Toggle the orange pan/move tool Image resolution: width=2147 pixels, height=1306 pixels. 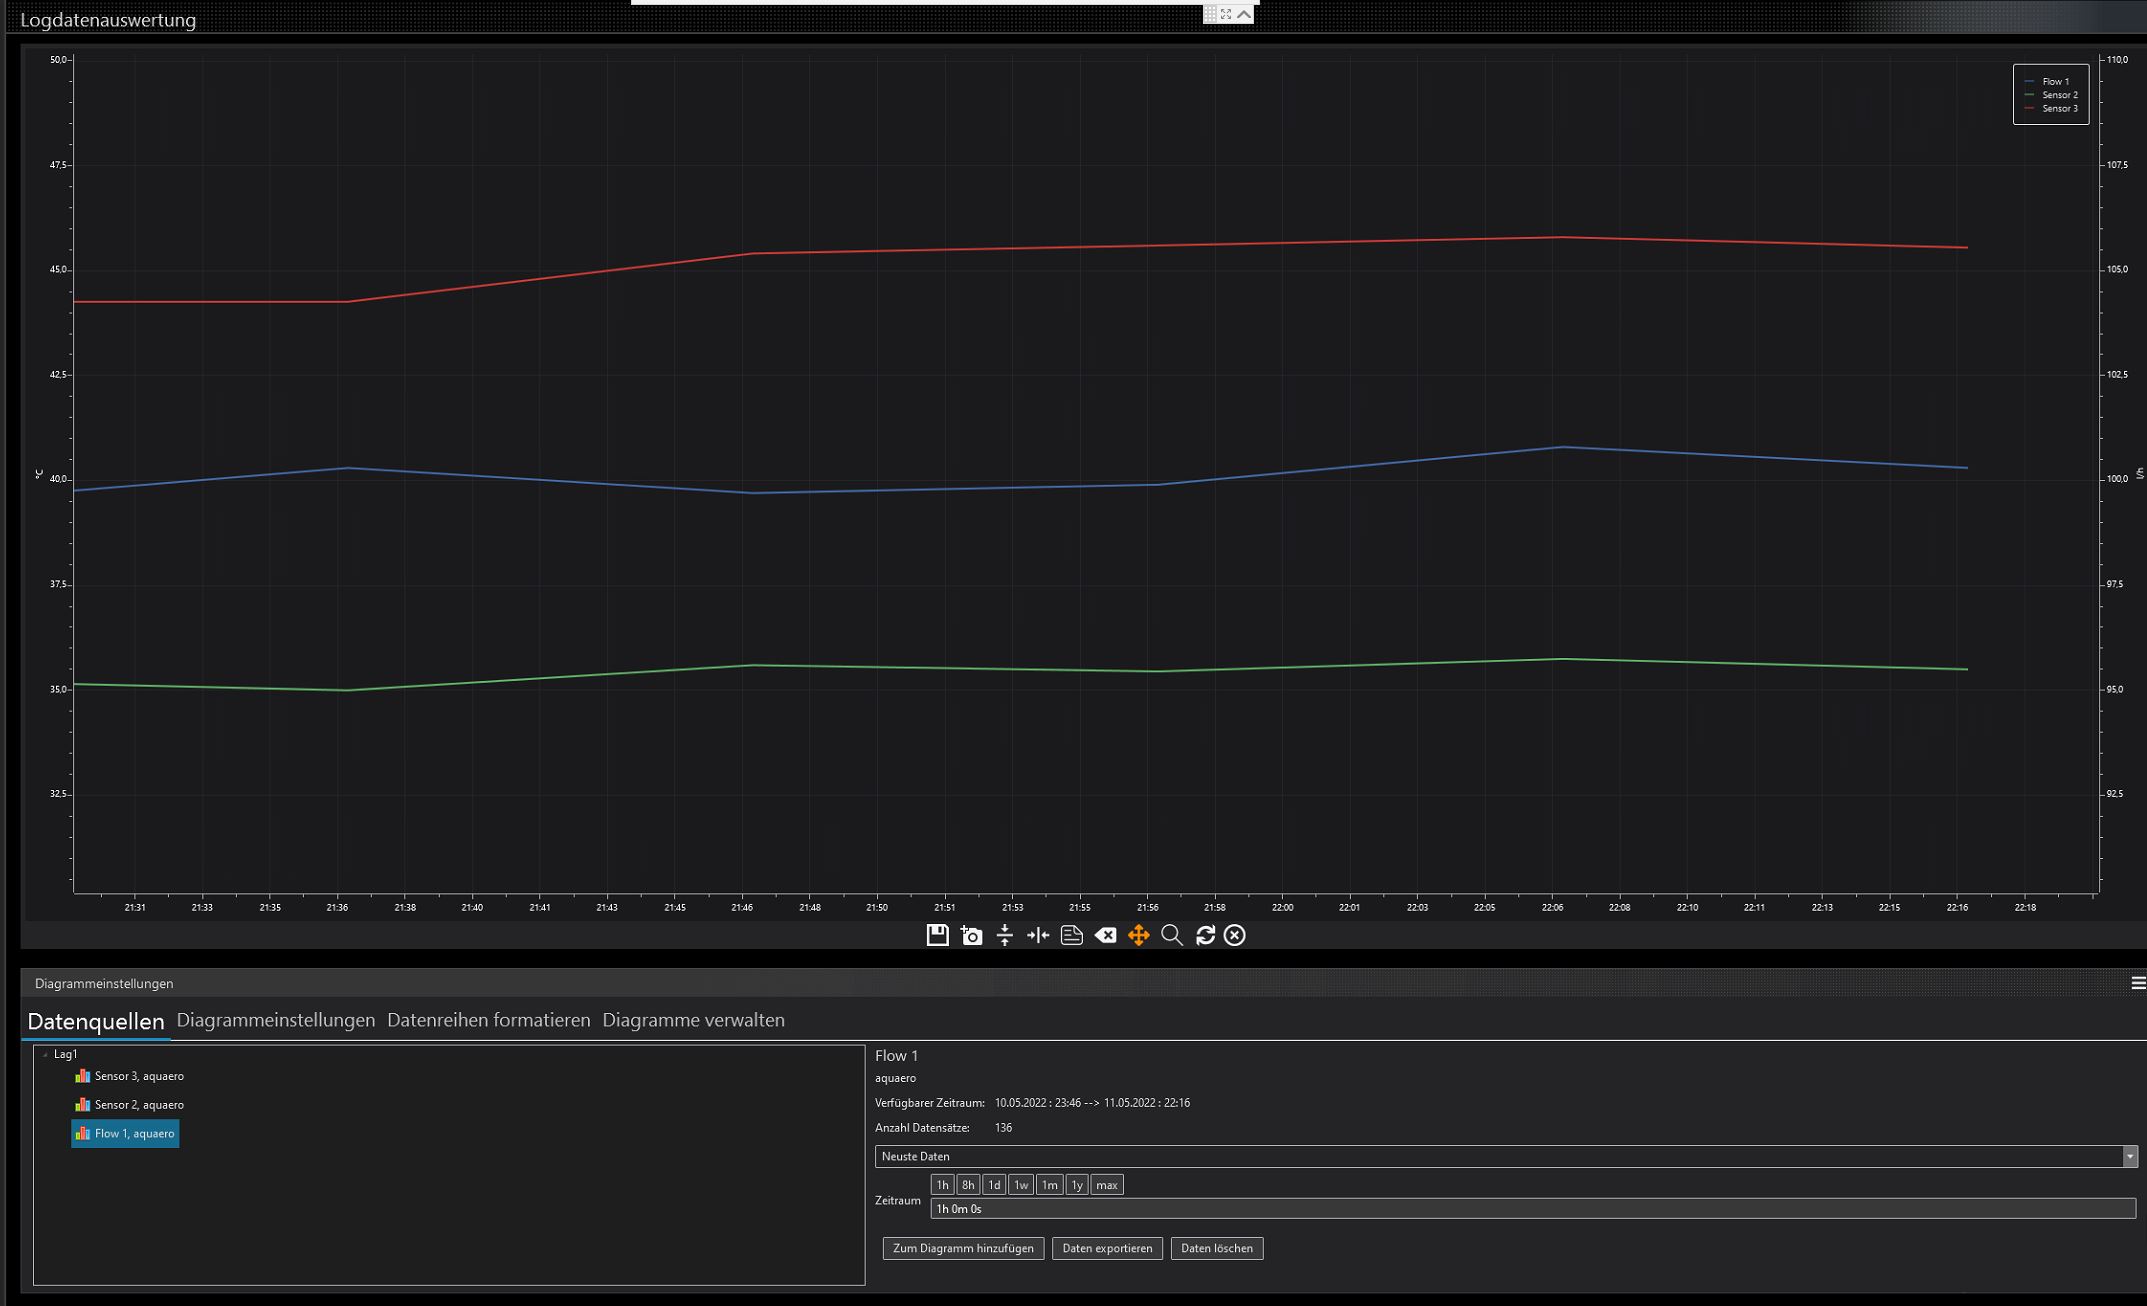pos(1138,935)
